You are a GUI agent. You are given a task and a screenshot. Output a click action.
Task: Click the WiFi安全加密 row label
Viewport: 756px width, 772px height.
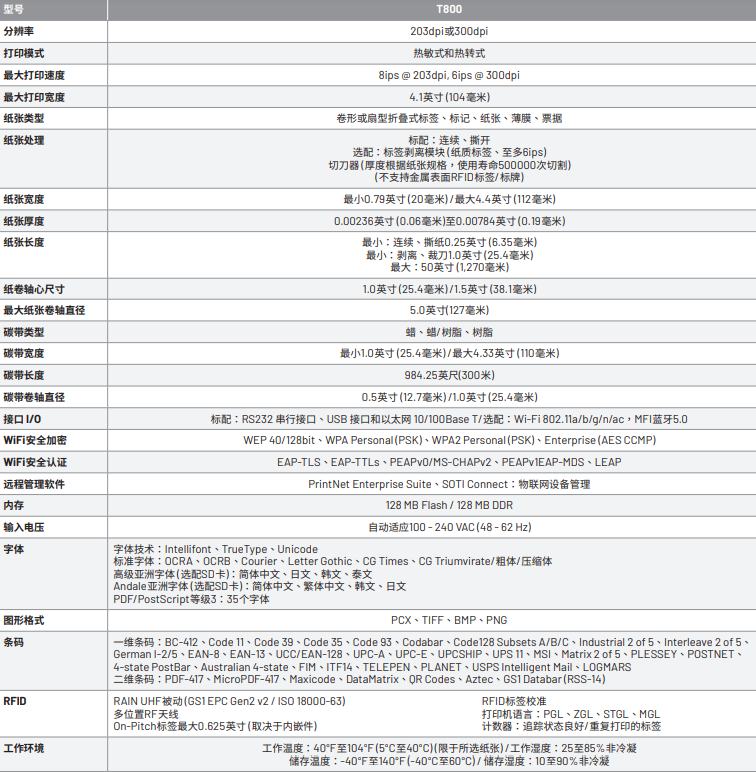[x=35, y=440]
